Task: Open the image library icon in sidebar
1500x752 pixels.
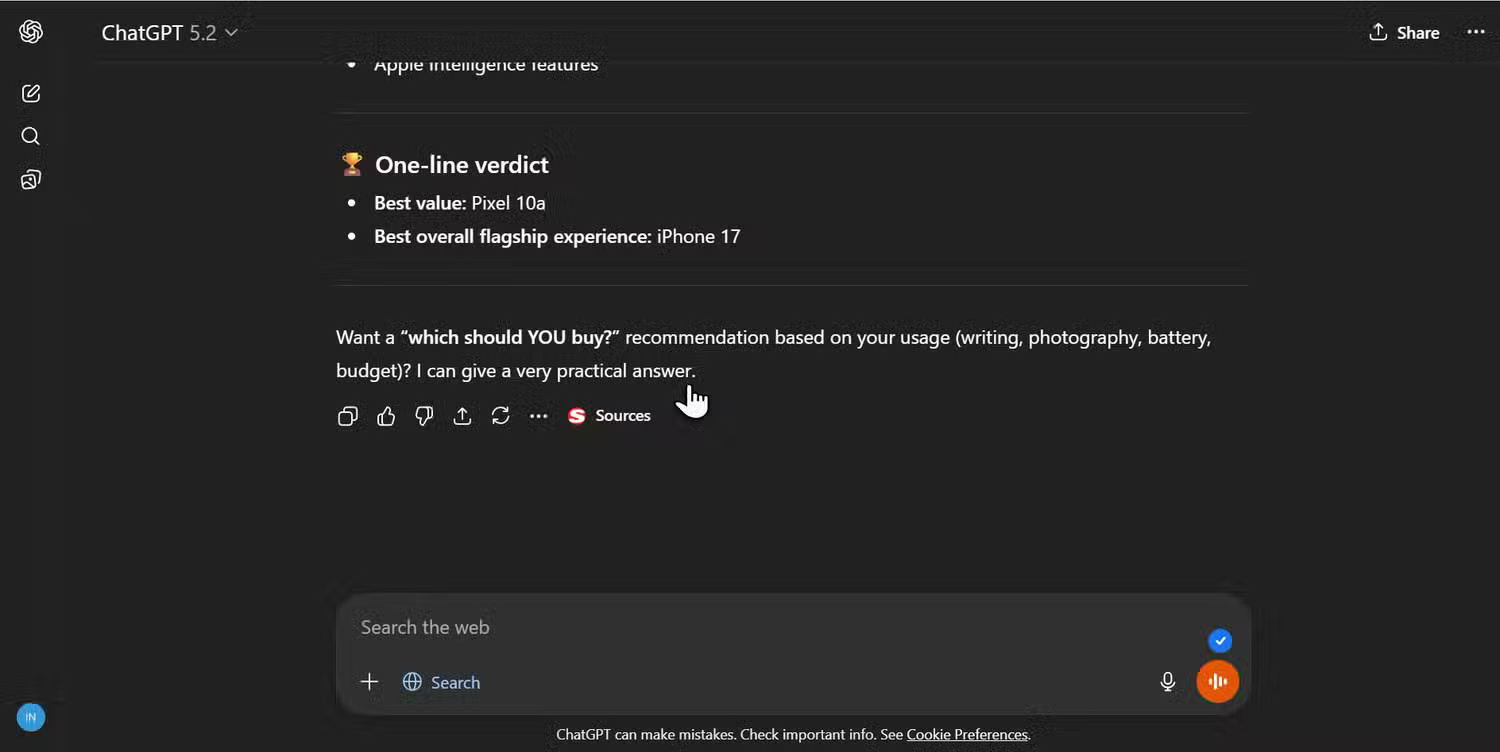Action: [30, 179]
